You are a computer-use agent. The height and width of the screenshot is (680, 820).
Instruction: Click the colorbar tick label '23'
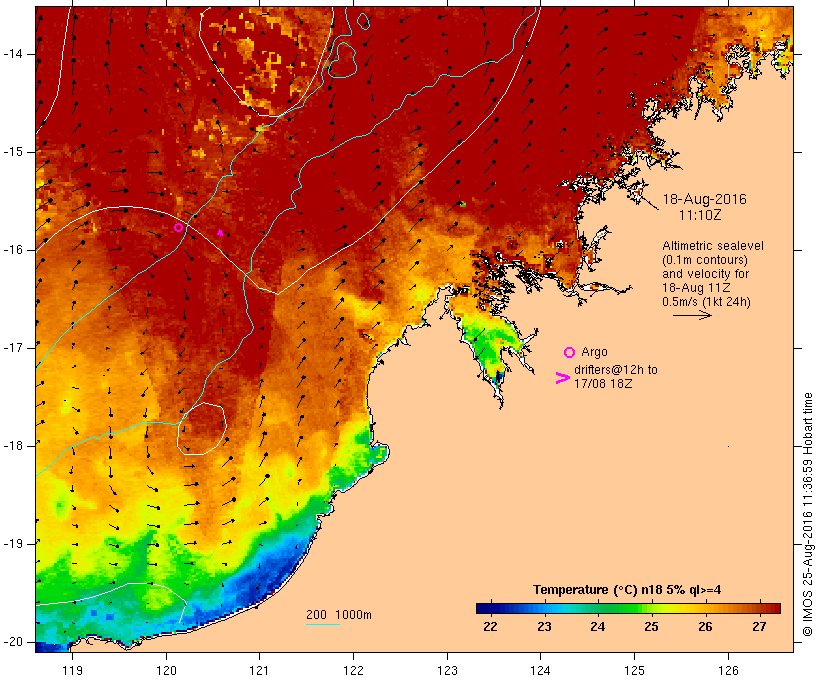(x=544, y=627)
